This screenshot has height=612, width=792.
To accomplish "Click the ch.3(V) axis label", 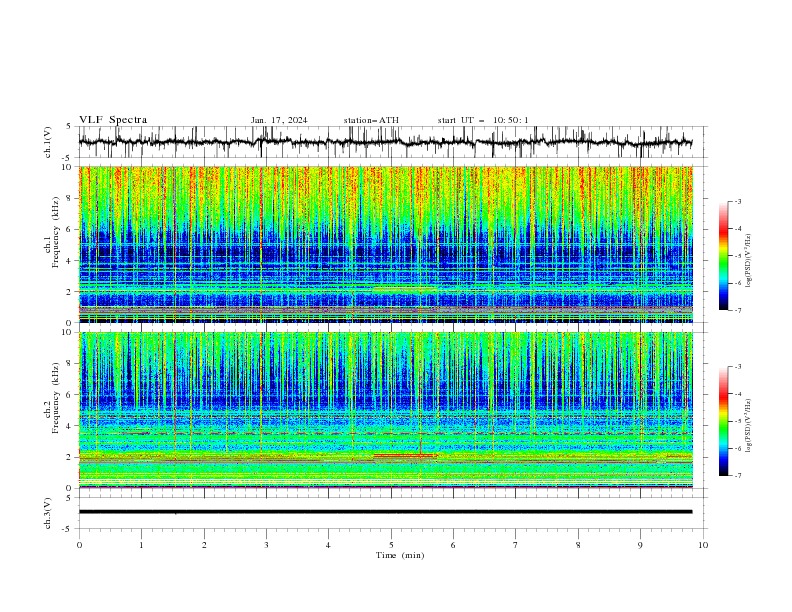I will (x=48, y=513).
